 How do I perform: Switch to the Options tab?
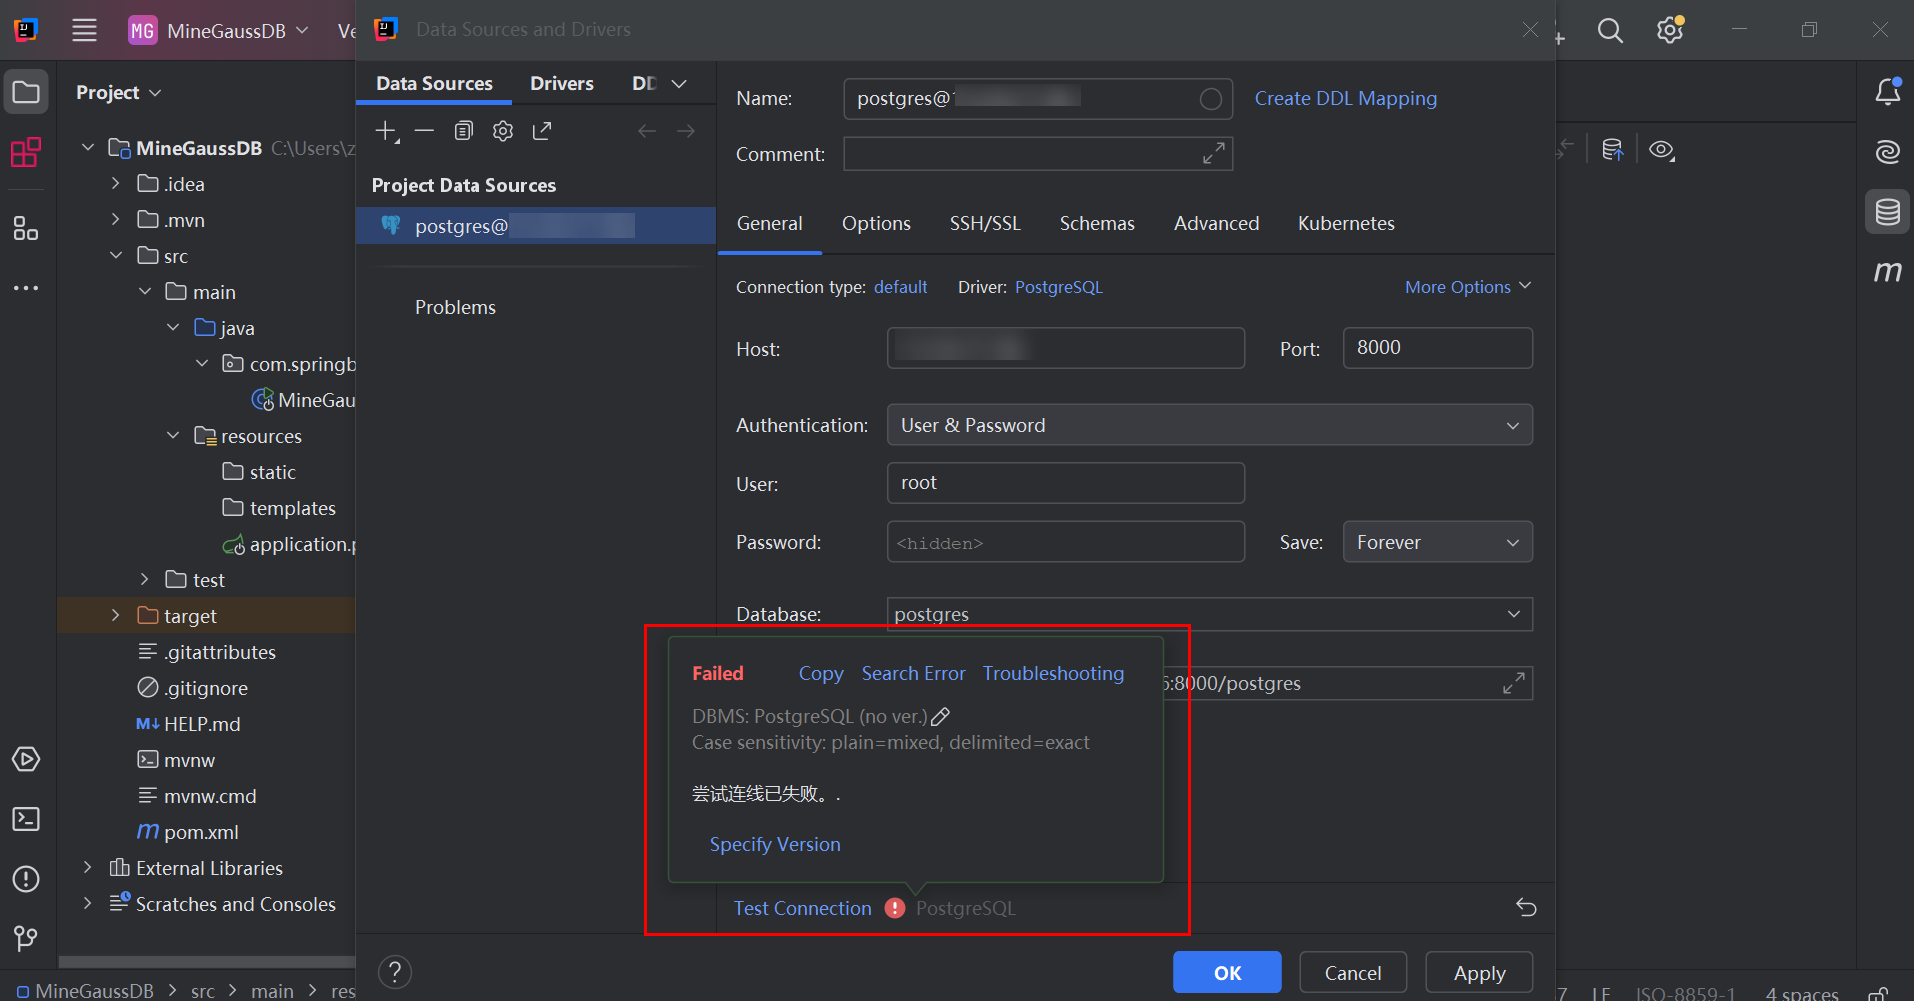coord(876,223)
